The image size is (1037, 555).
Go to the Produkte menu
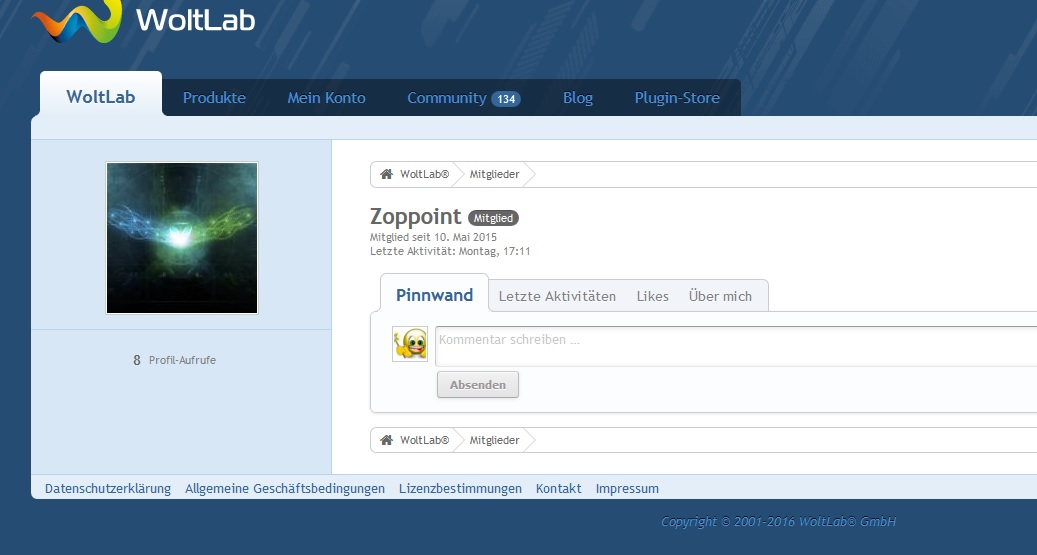coord(214,98)
